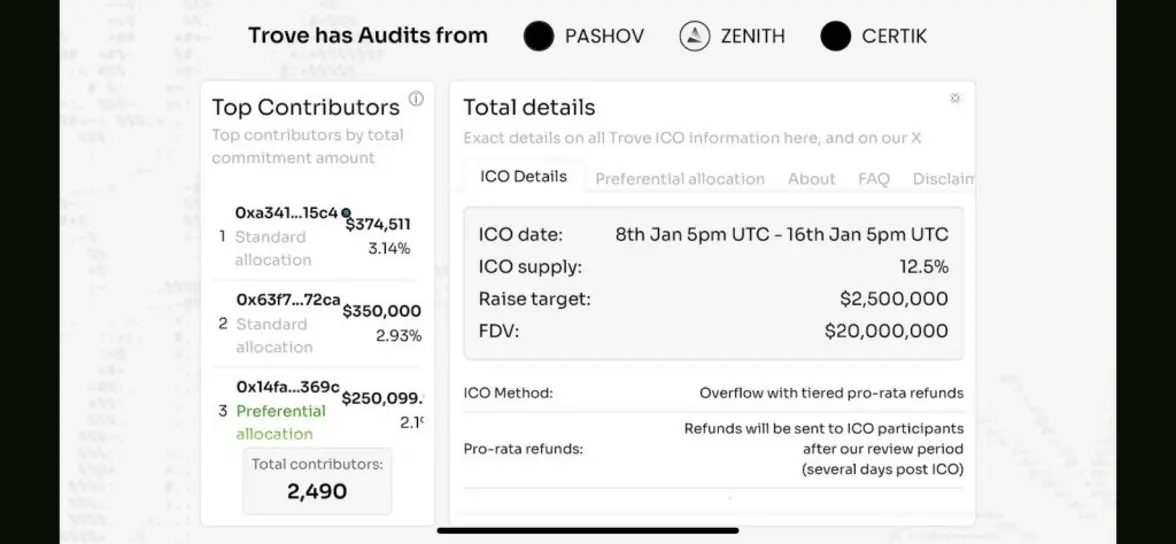Tap the home indicator bar
The height and width of the screenshot is (544, 1176).
pos(588,530)
